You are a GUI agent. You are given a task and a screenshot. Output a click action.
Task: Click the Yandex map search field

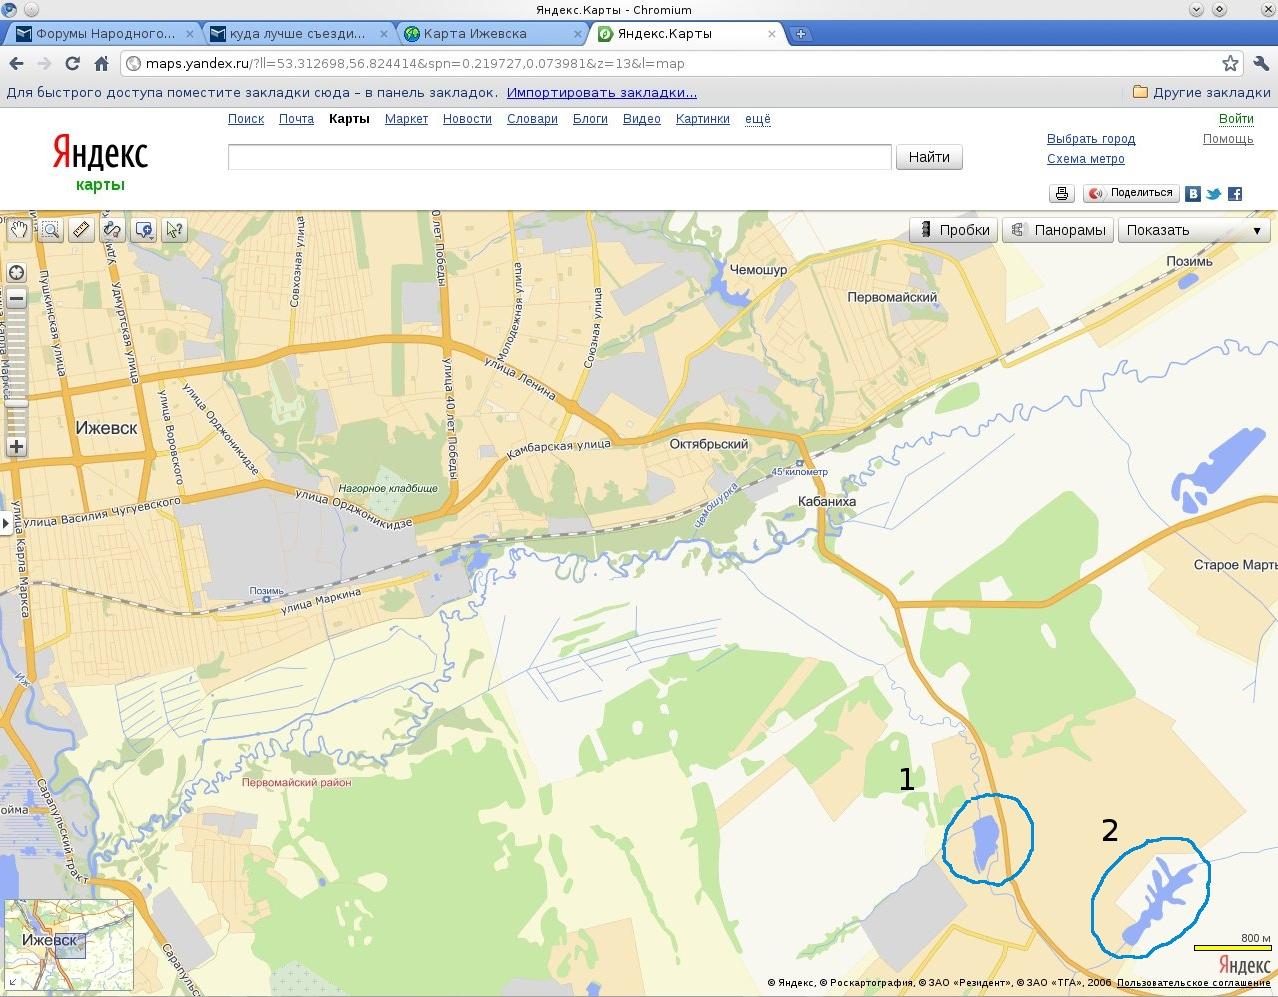559,157
